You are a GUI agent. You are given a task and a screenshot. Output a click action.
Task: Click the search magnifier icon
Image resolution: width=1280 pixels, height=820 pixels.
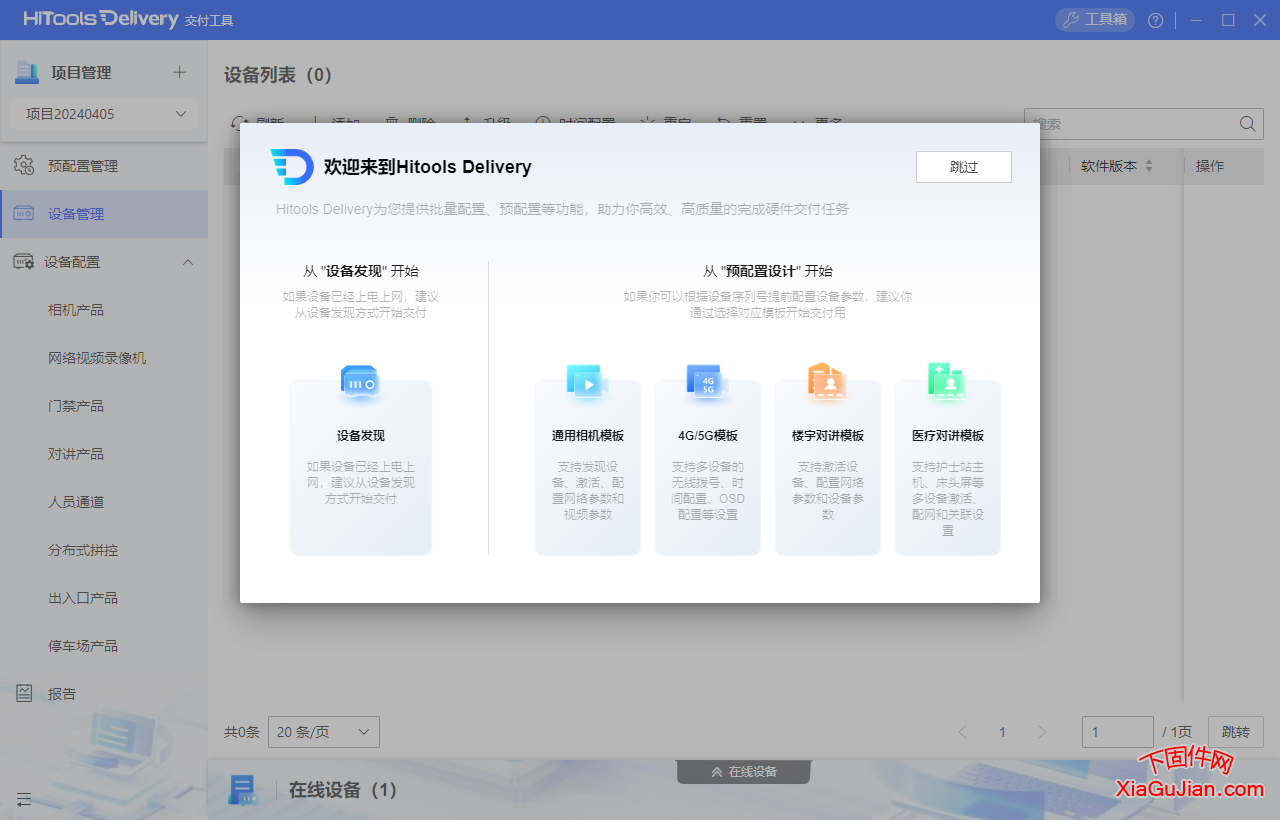pos(1248,124)
